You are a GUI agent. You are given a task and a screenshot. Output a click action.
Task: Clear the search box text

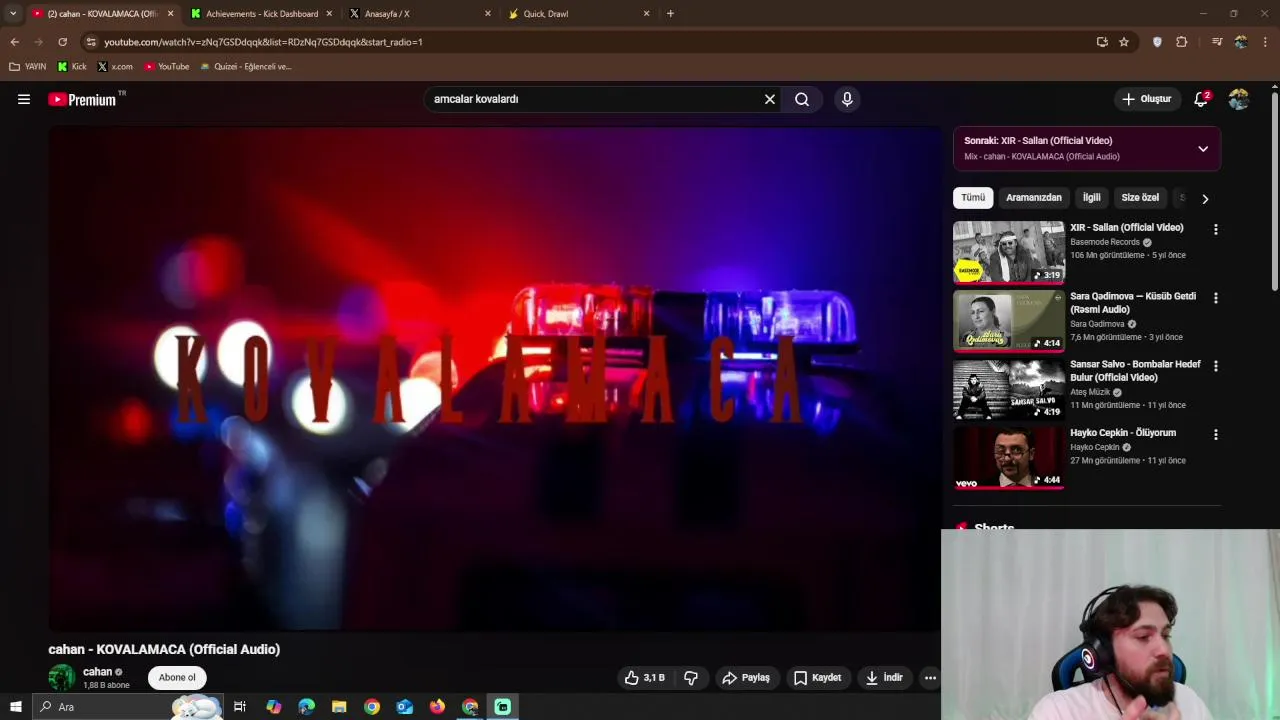pyautogui.click(x=770, y=99)
